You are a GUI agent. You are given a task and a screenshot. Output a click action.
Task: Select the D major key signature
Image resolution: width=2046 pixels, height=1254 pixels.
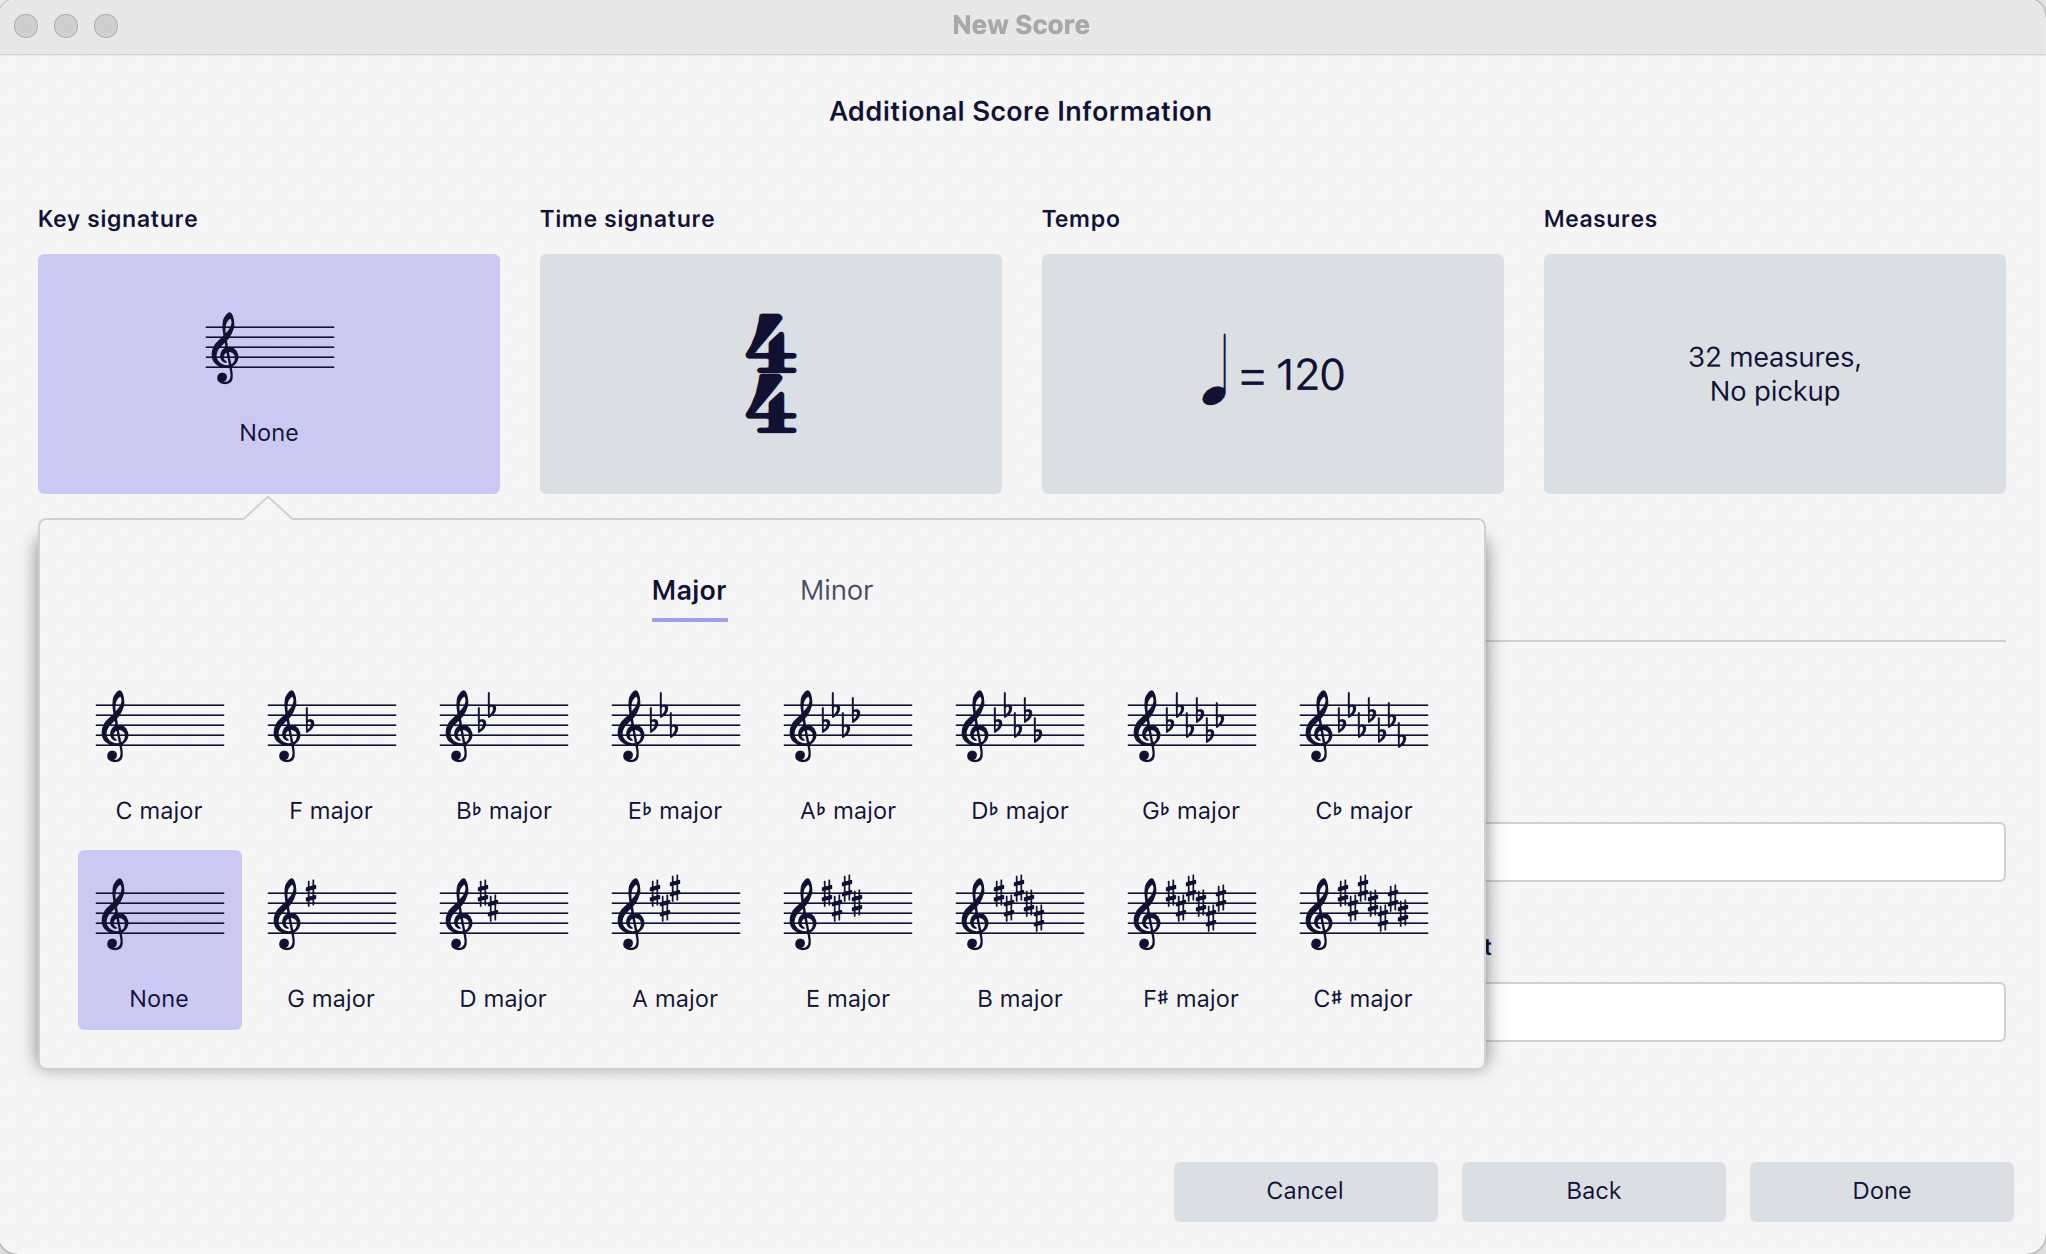pyautogui.click(x=502, y=940)
